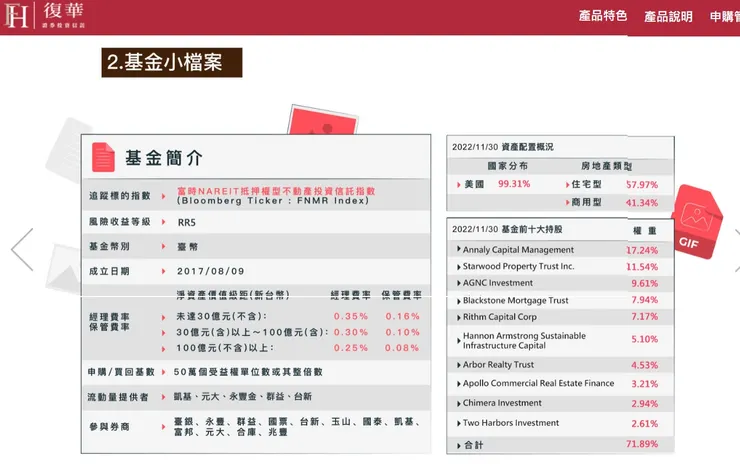Screen dimensions: 740x466
Task: Click the 基金簡介 title text
Action: (164, 158)
